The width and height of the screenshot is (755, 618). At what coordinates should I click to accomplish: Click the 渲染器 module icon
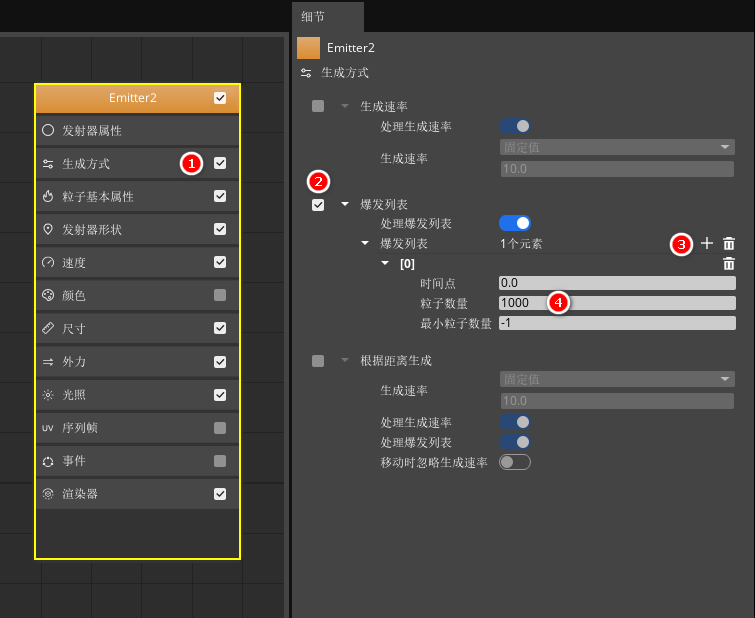48,494
